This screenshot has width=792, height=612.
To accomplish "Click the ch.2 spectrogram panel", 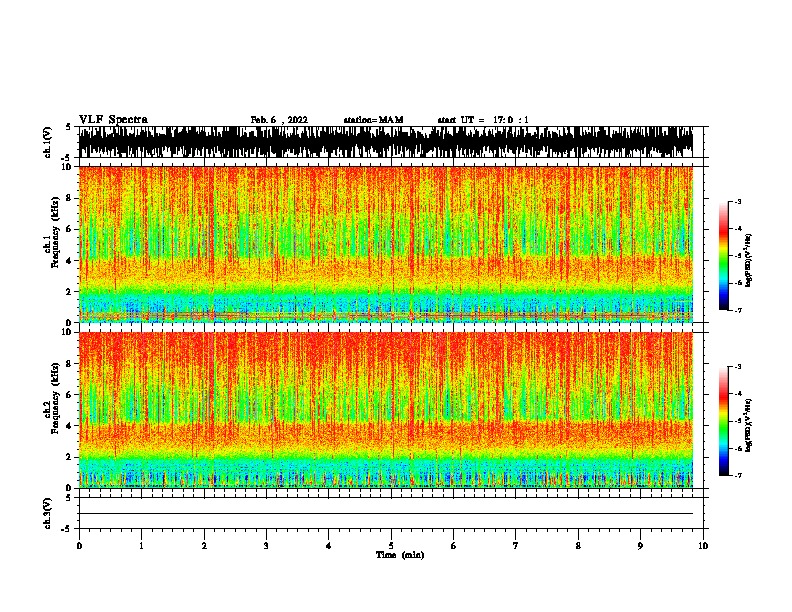I will [386, 410].
